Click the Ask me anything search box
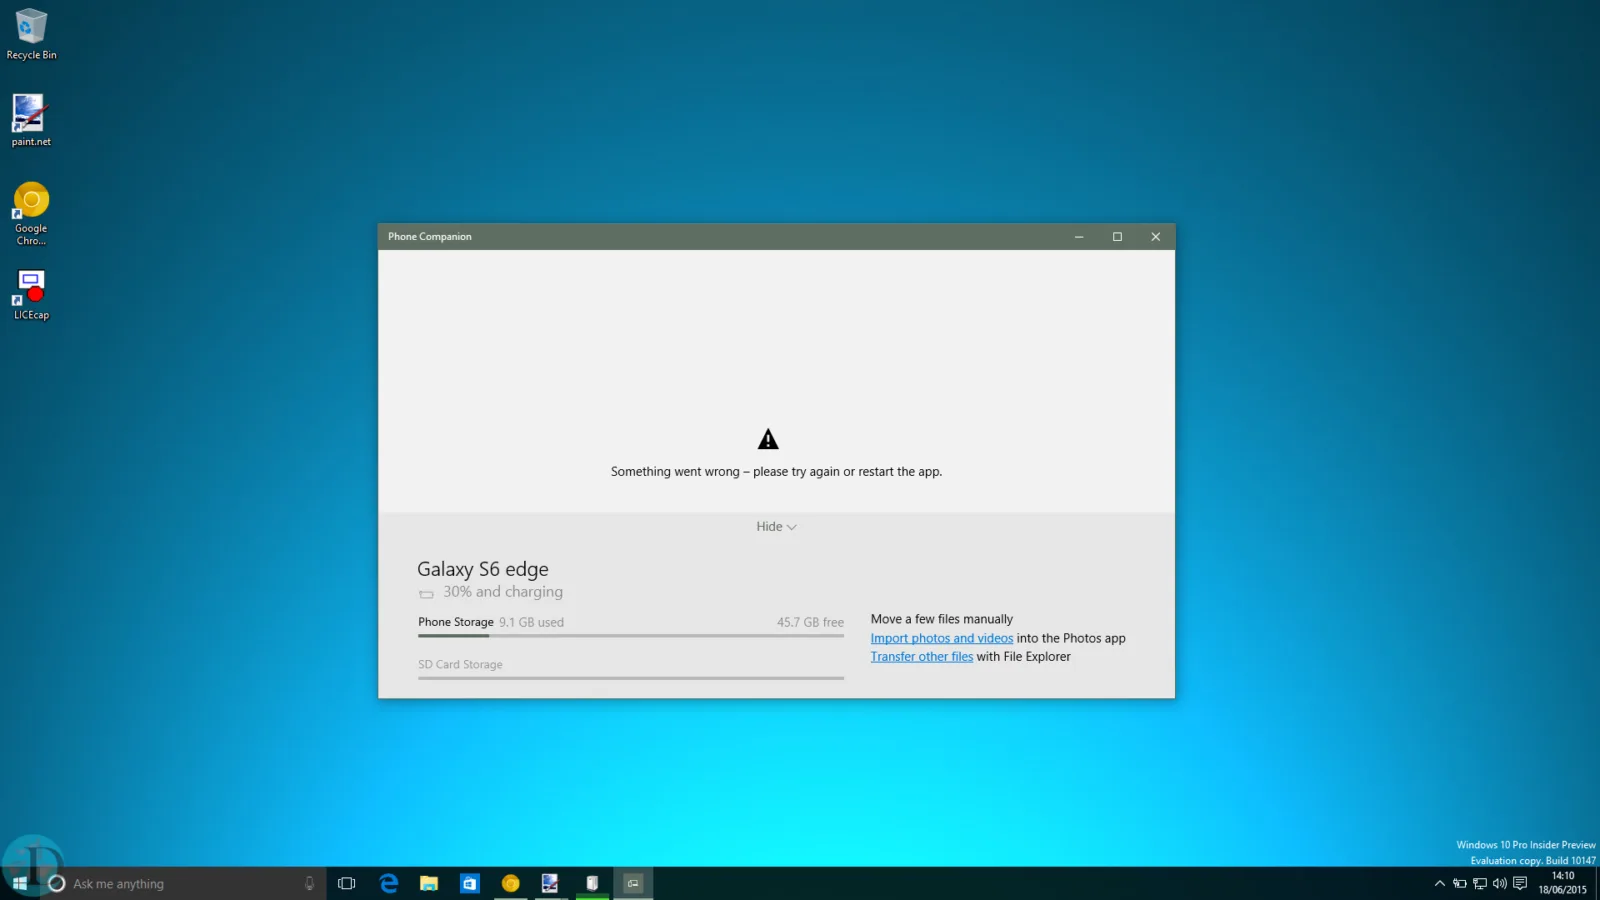The image size is (1600, 900). coord(185,883)
